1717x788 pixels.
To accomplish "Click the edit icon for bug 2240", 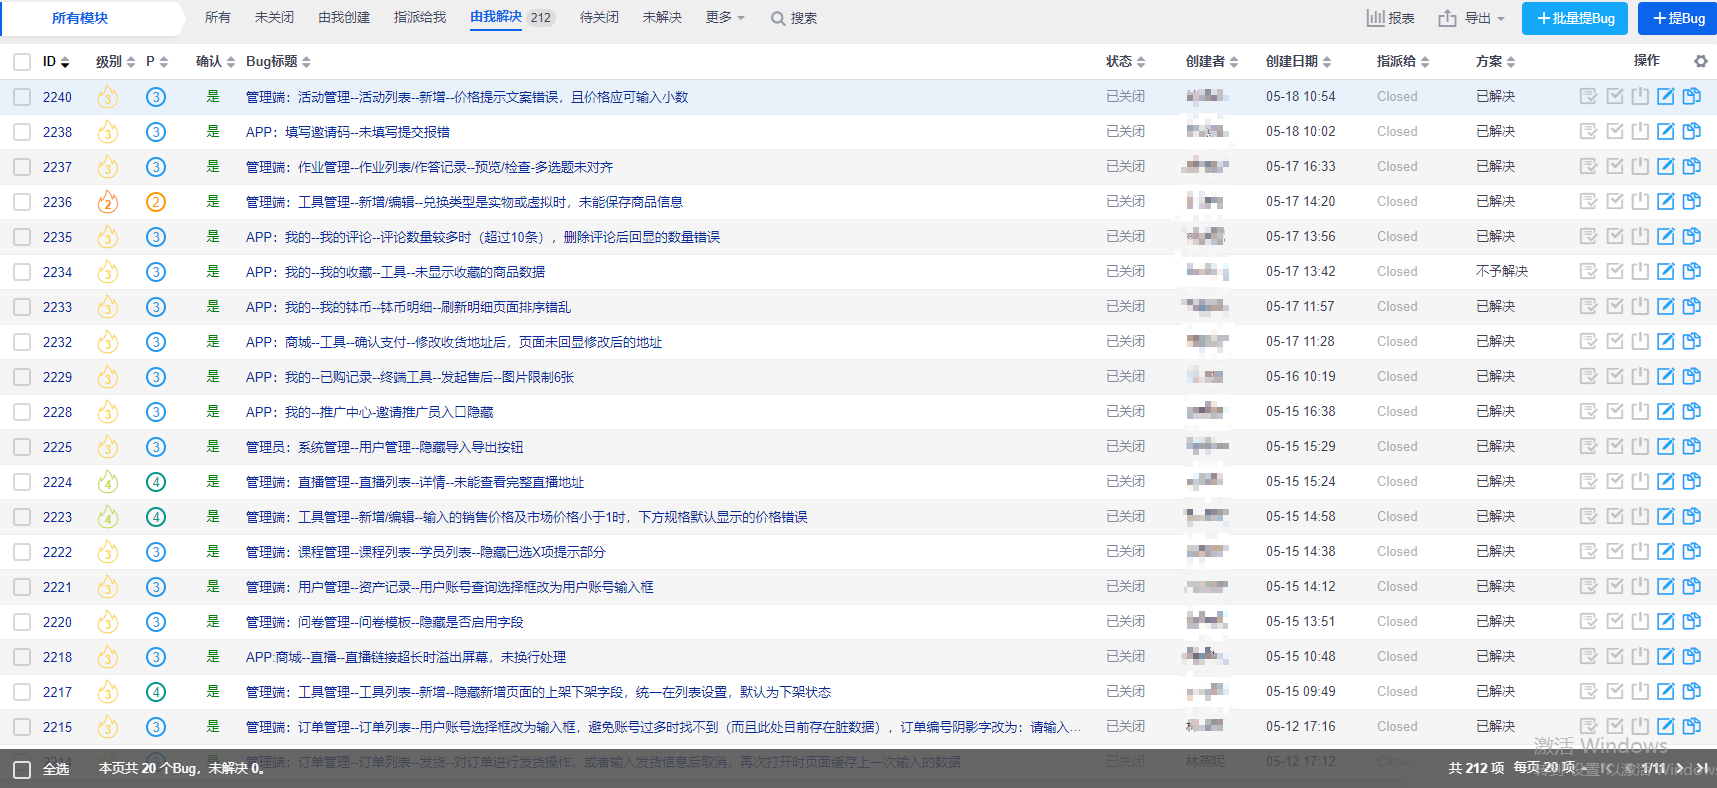I will click(1665, 97).
